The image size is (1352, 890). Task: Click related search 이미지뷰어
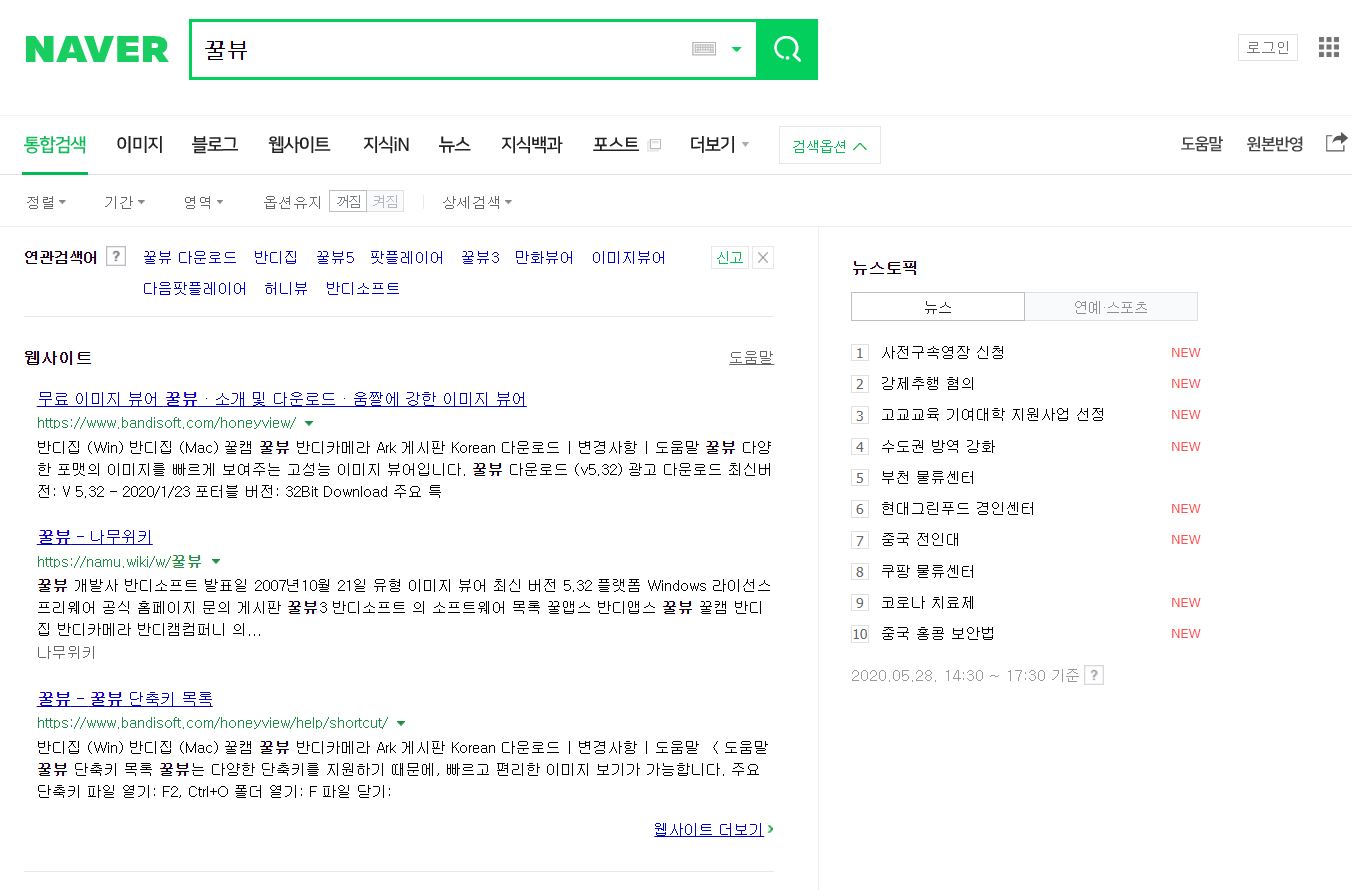point(628,257)
